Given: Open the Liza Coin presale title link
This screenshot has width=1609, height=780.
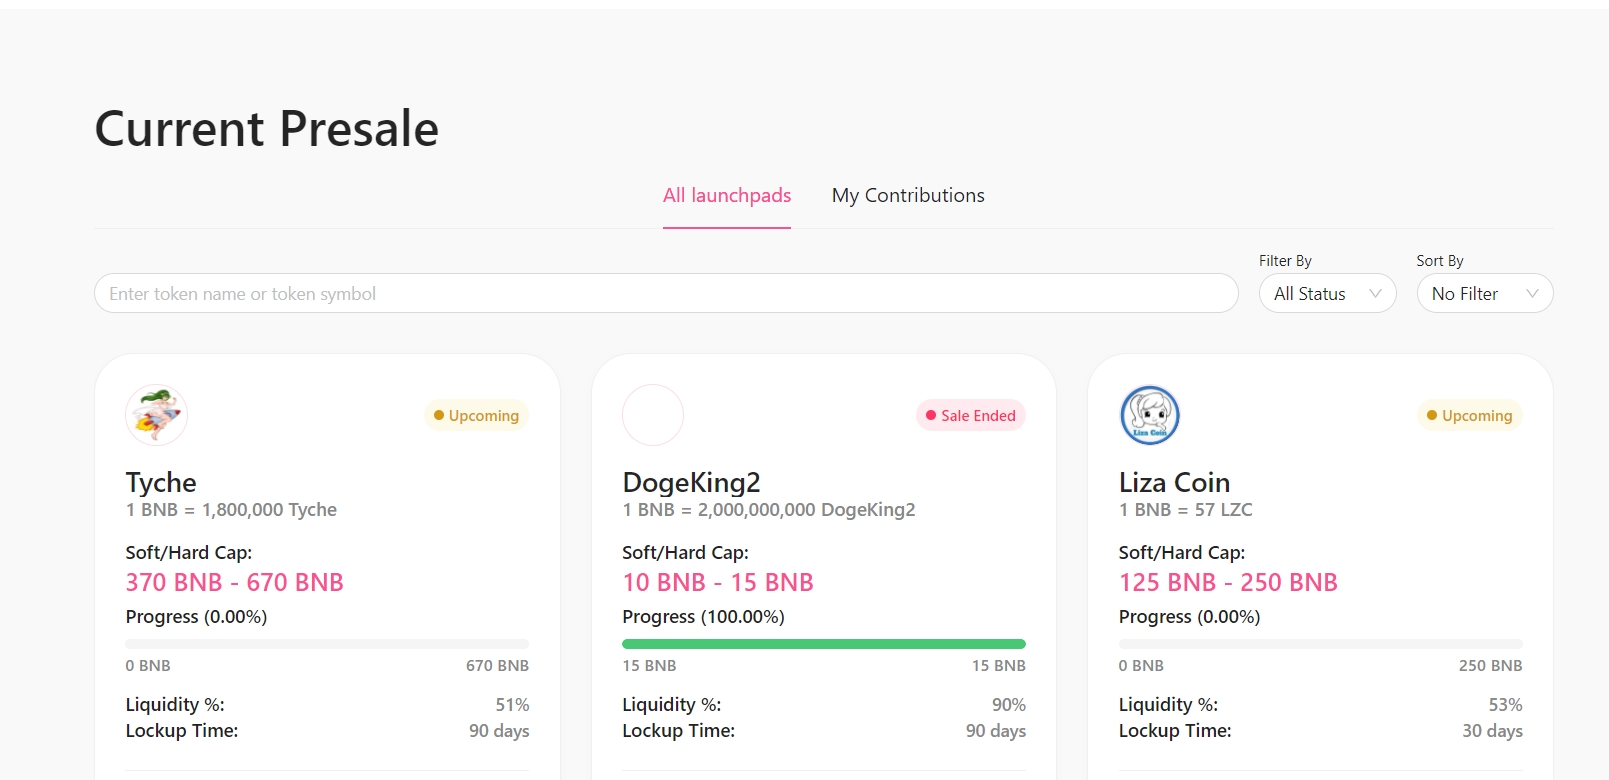Looking at the screenshot, I should click(1174, 483).
